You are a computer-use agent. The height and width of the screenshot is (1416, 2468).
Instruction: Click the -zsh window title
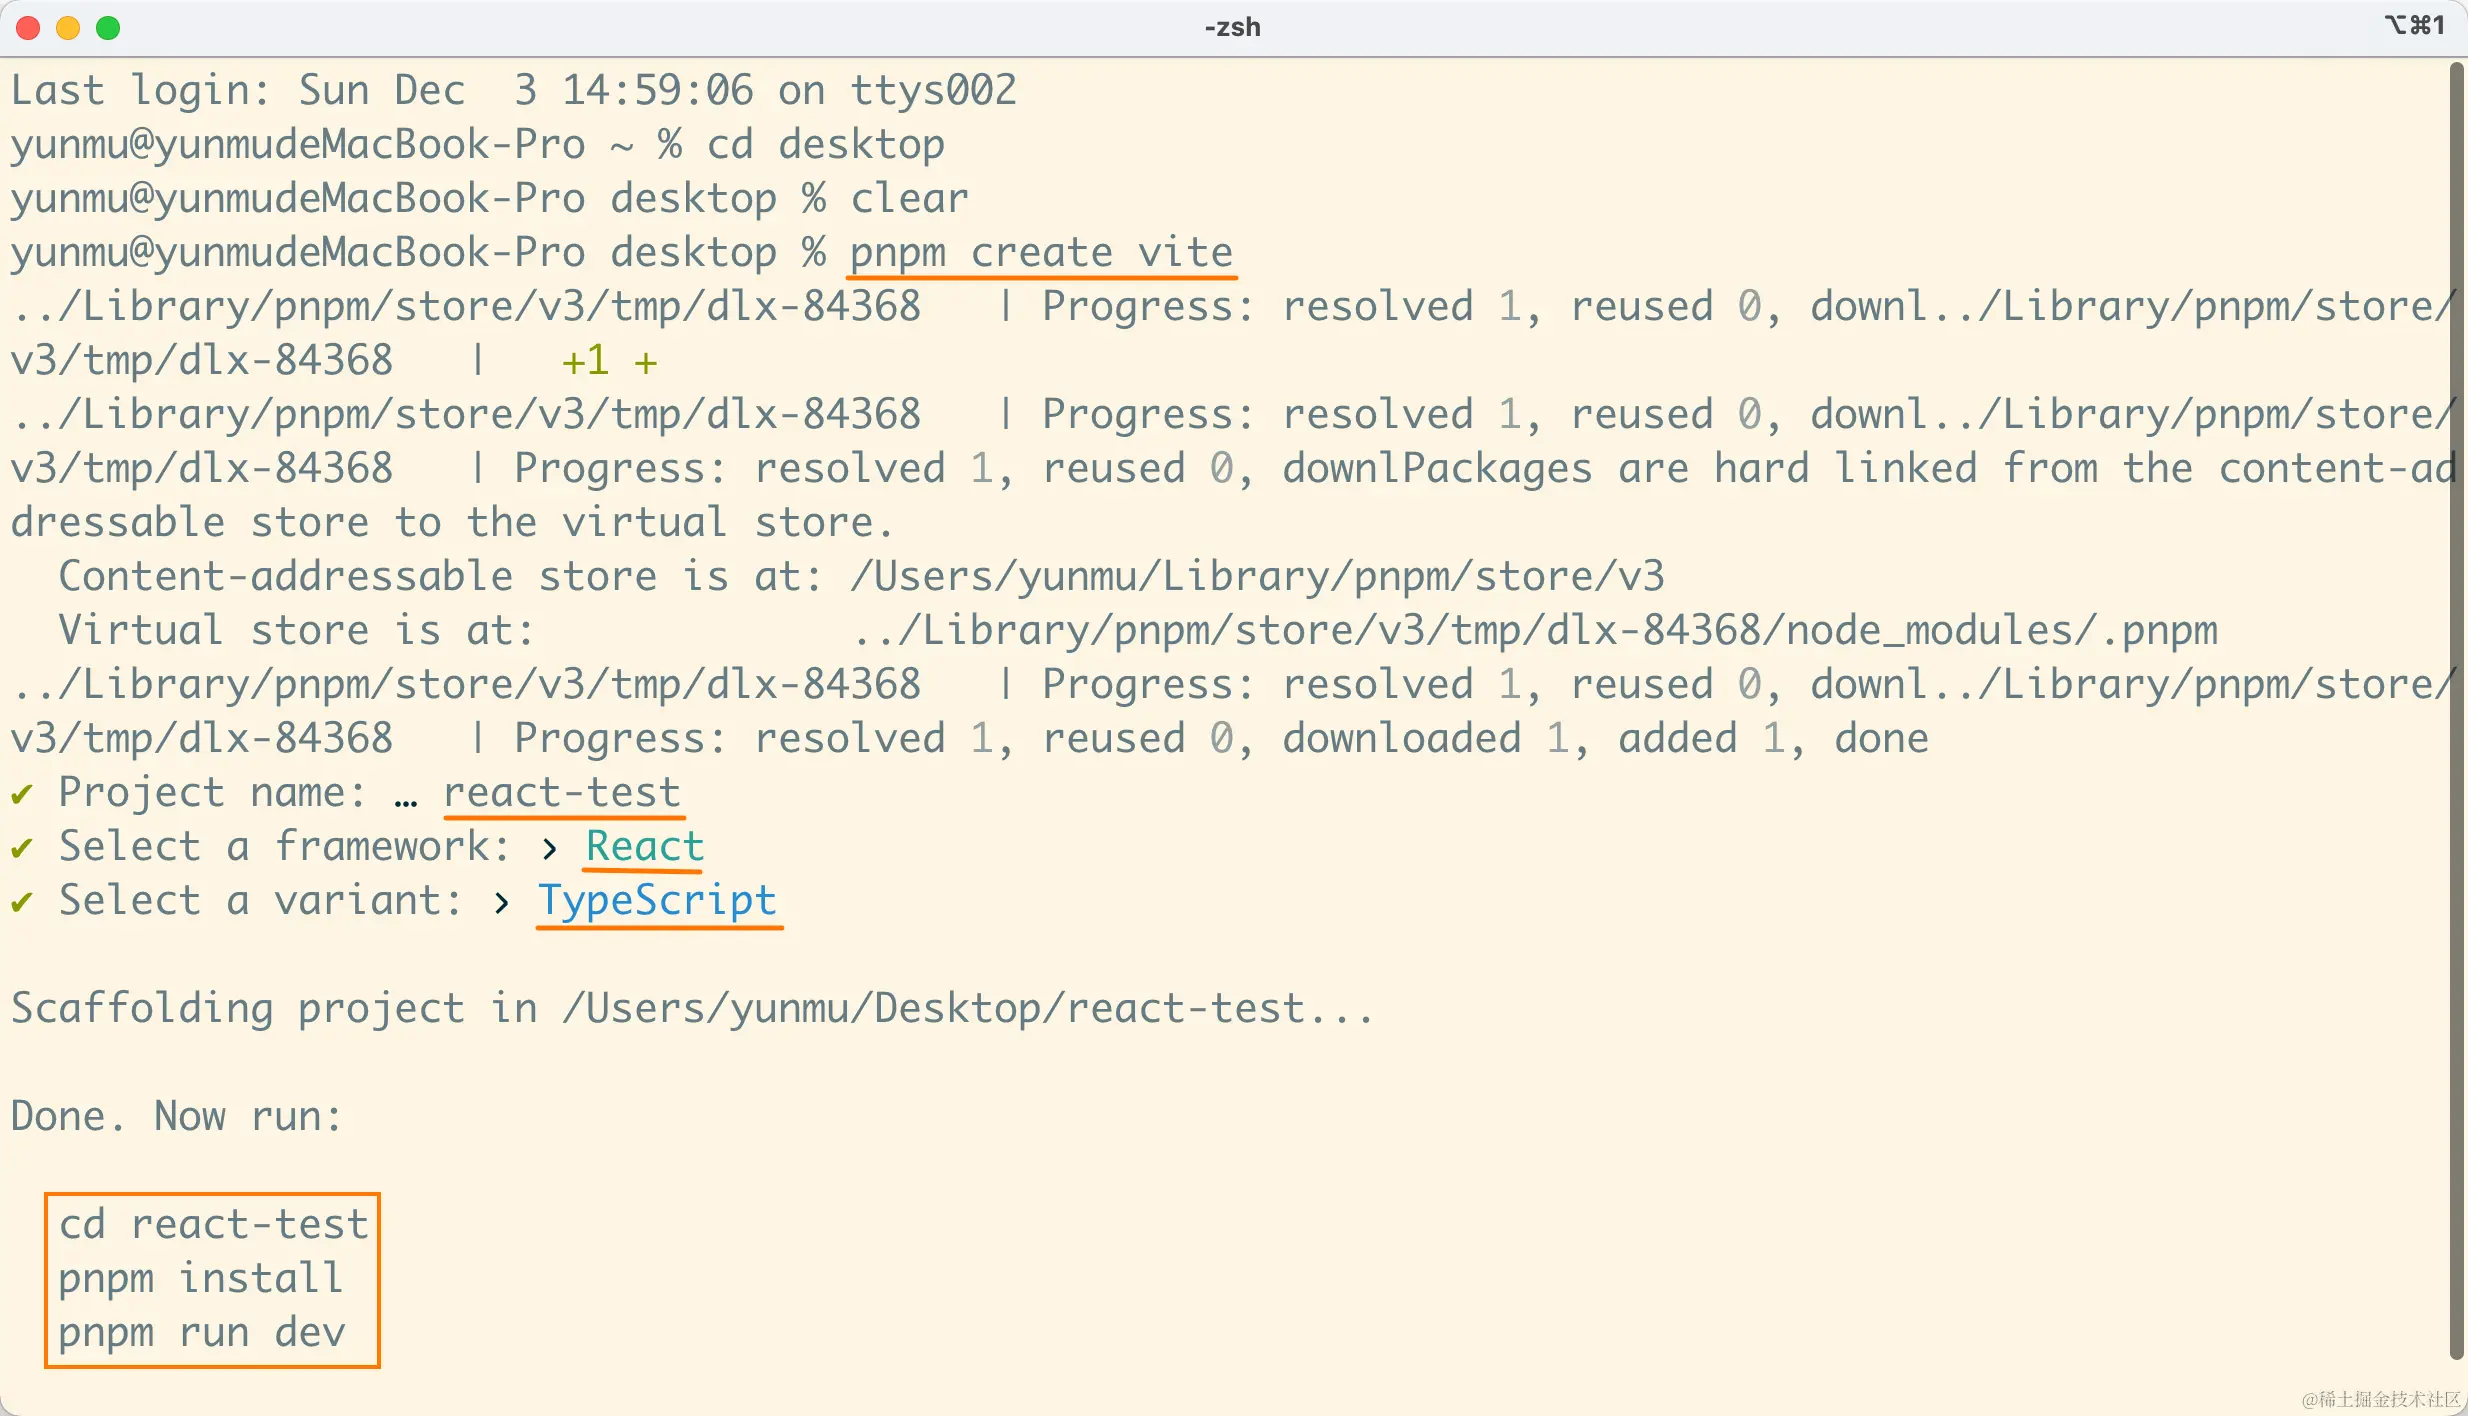click(1232, 27)
